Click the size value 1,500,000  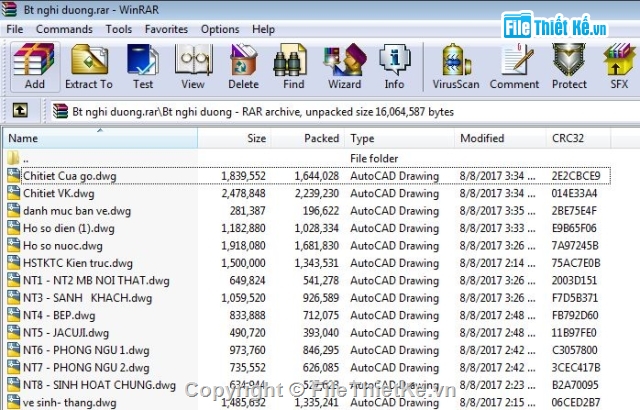(243, 263)
